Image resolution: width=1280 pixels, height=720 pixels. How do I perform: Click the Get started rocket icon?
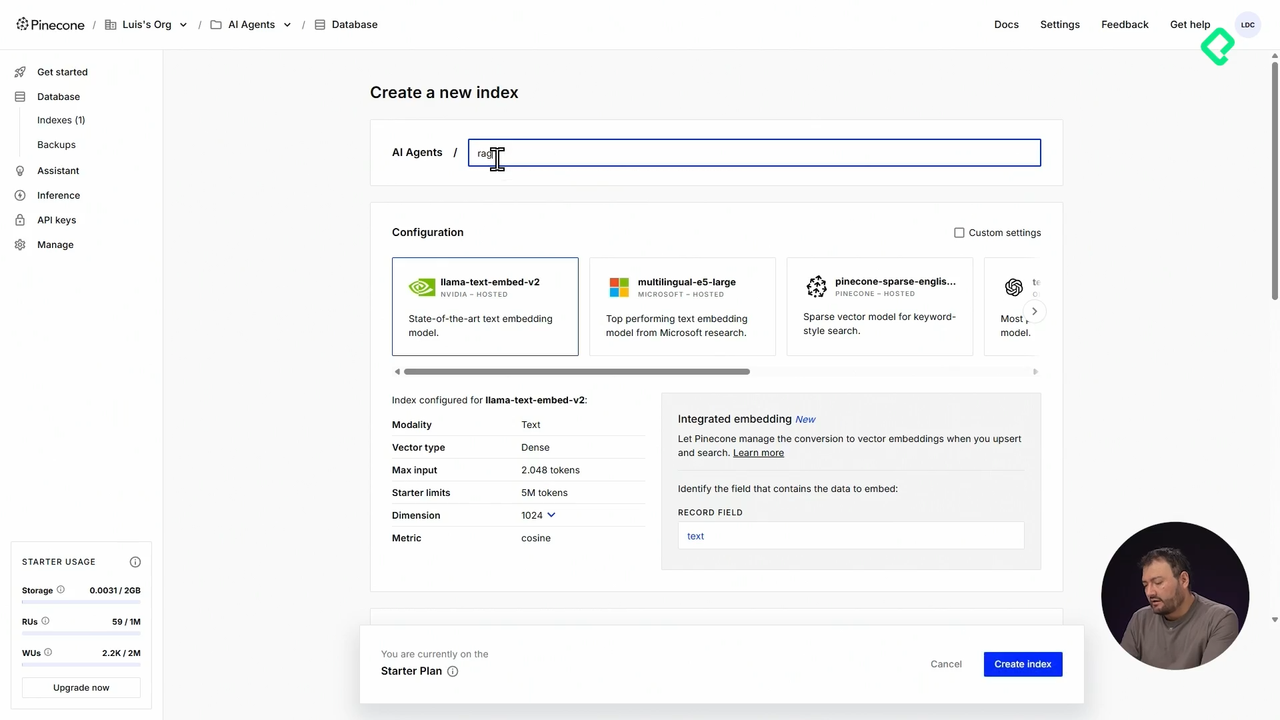tap(20, 72)
